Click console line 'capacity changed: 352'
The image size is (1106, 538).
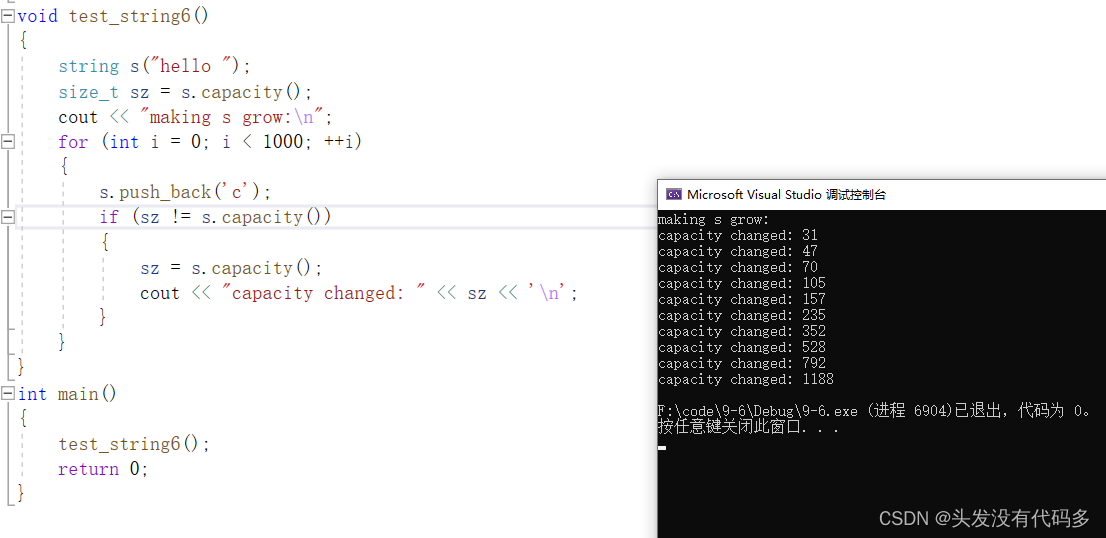pyautogui.click(x=742, y=331)
